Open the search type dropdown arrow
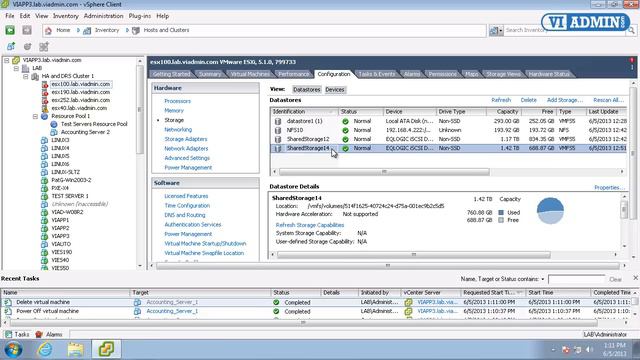The width and height of the screenshot is (640, 360). 501,31
